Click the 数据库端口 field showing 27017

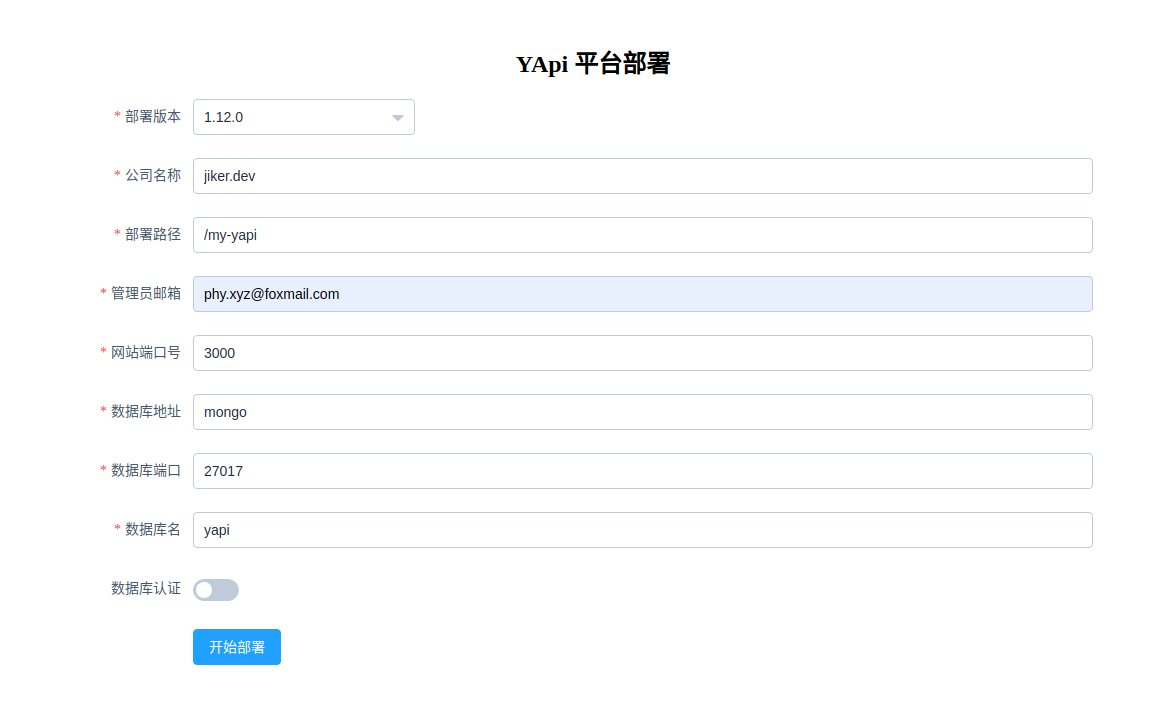pos(642,471)
